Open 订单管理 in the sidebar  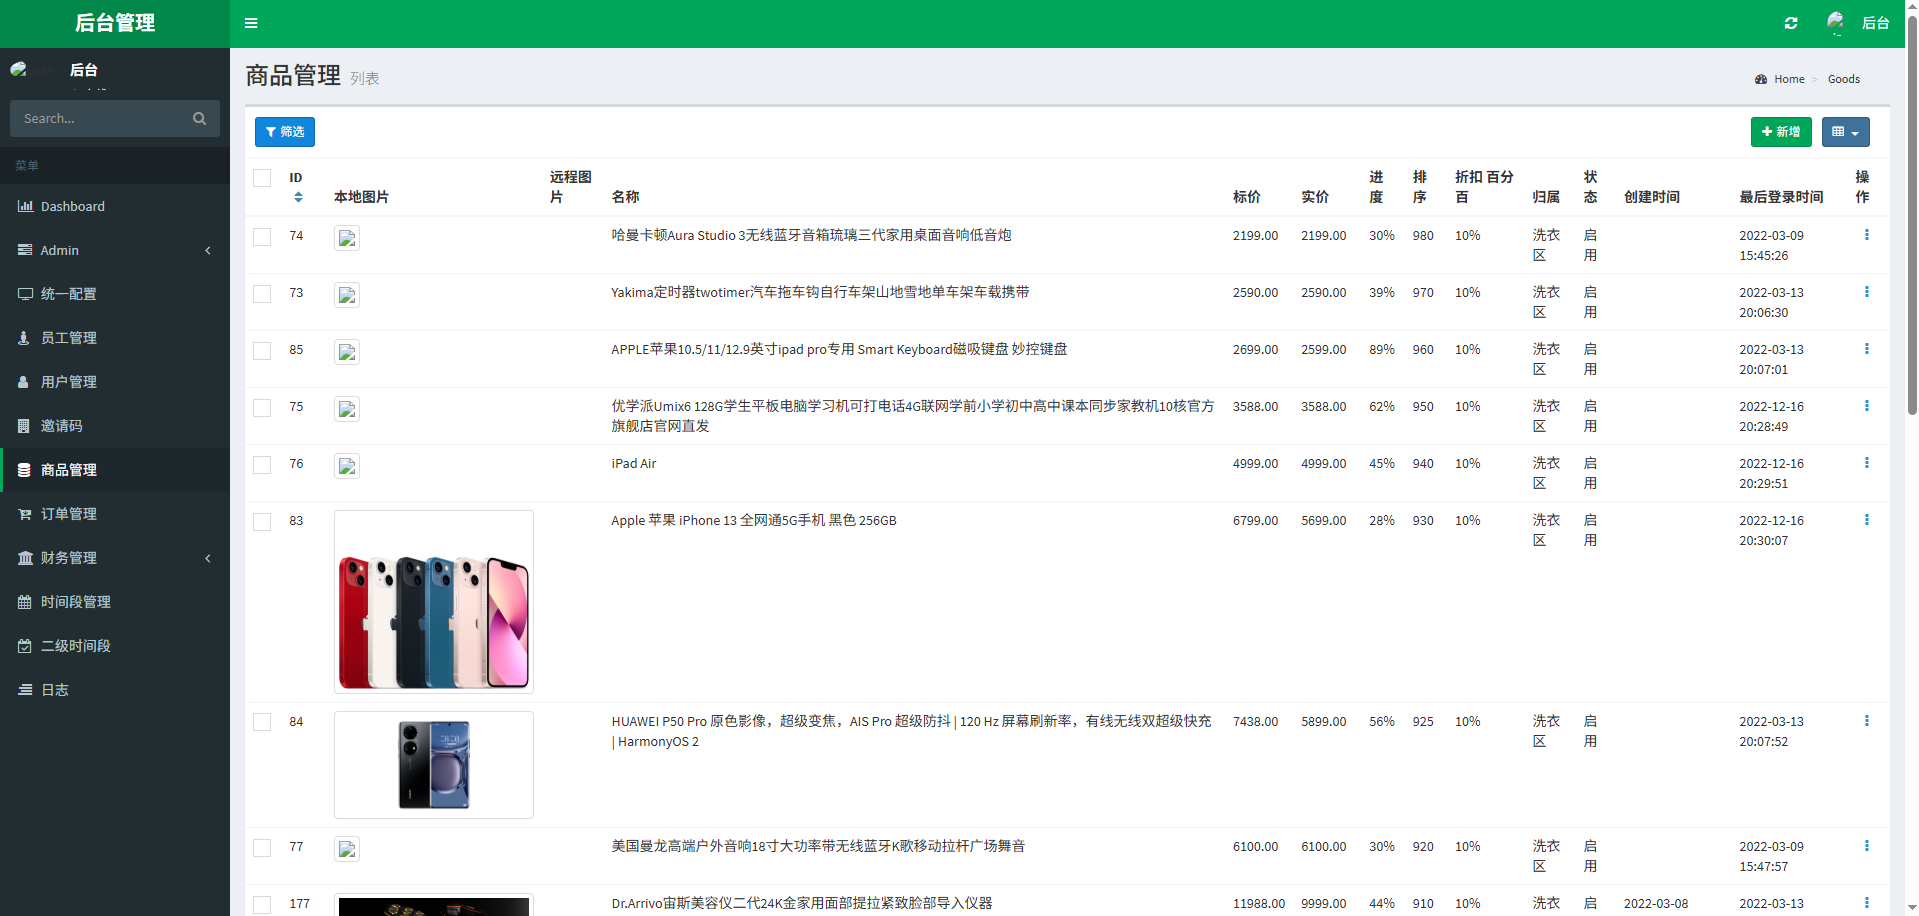click(x=69, y=514)
